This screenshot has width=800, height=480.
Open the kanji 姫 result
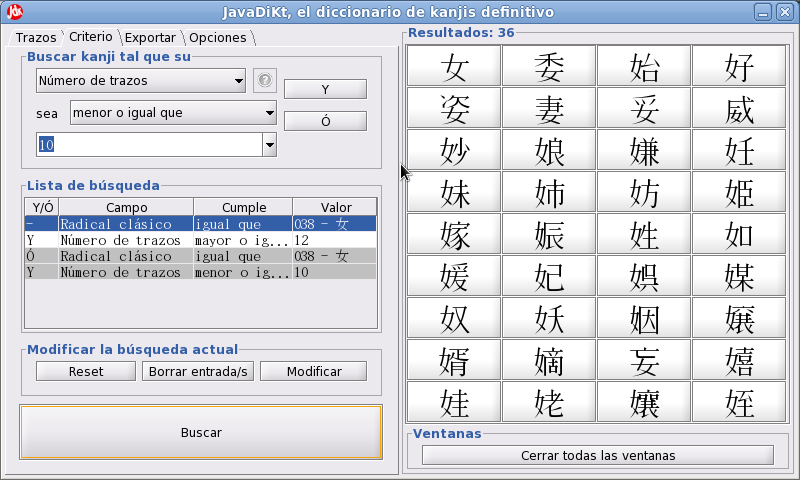coord(739,192)
